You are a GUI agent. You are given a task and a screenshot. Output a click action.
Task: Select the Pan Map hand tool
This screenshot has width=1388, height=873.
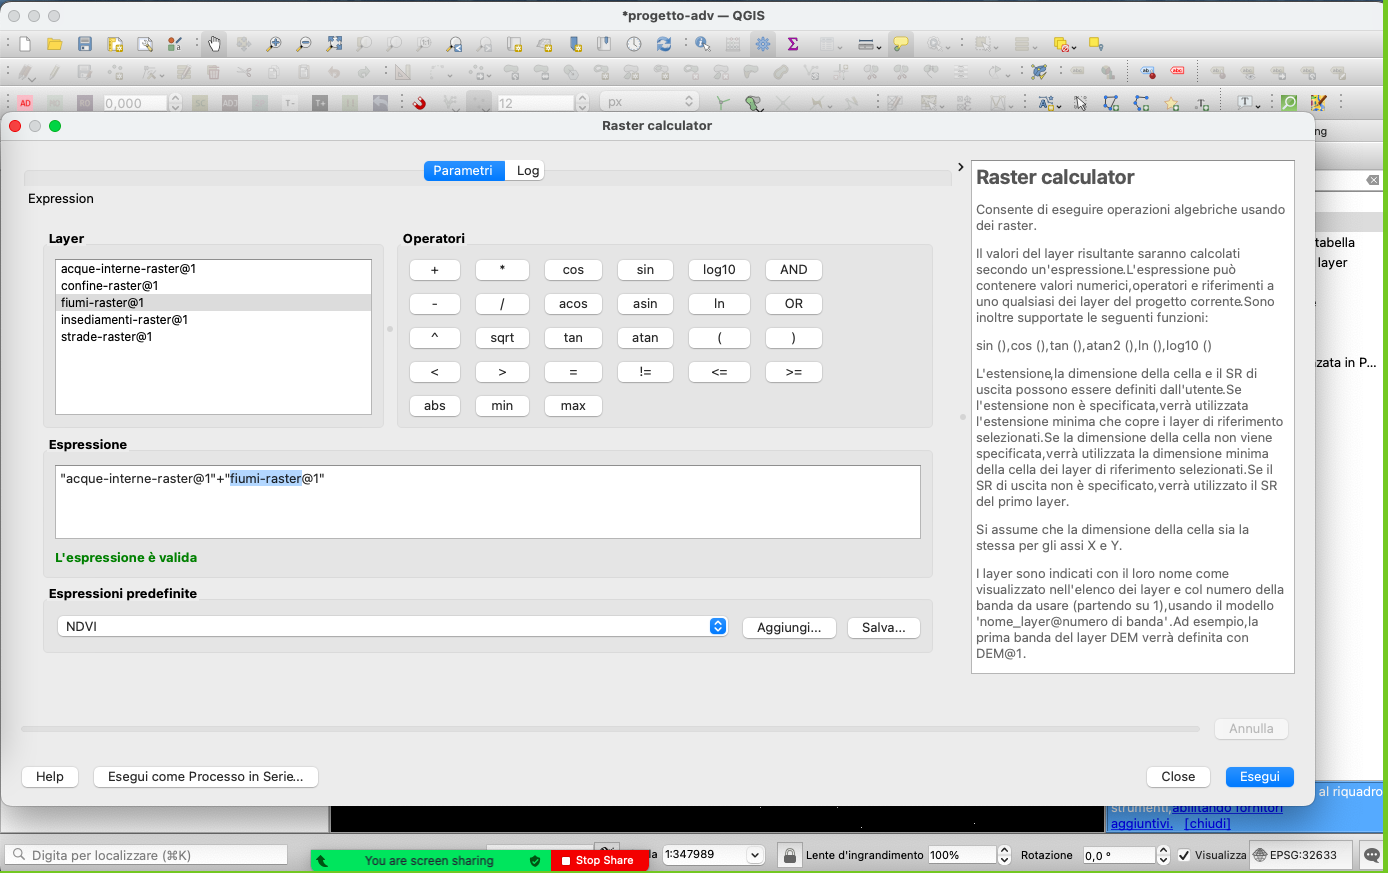[214, 44]
